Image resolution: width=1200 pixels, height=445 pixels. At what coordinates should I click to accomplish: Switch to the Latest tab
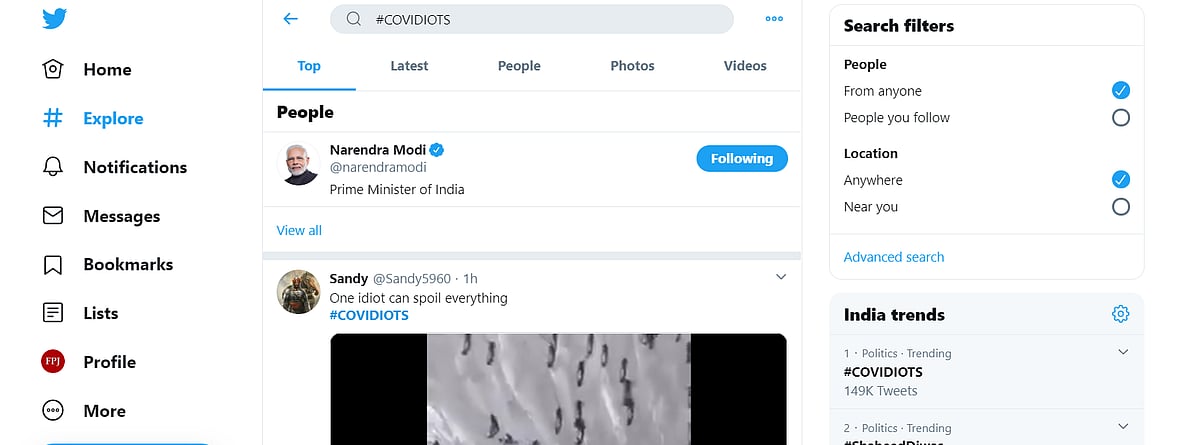click(409, 66)
